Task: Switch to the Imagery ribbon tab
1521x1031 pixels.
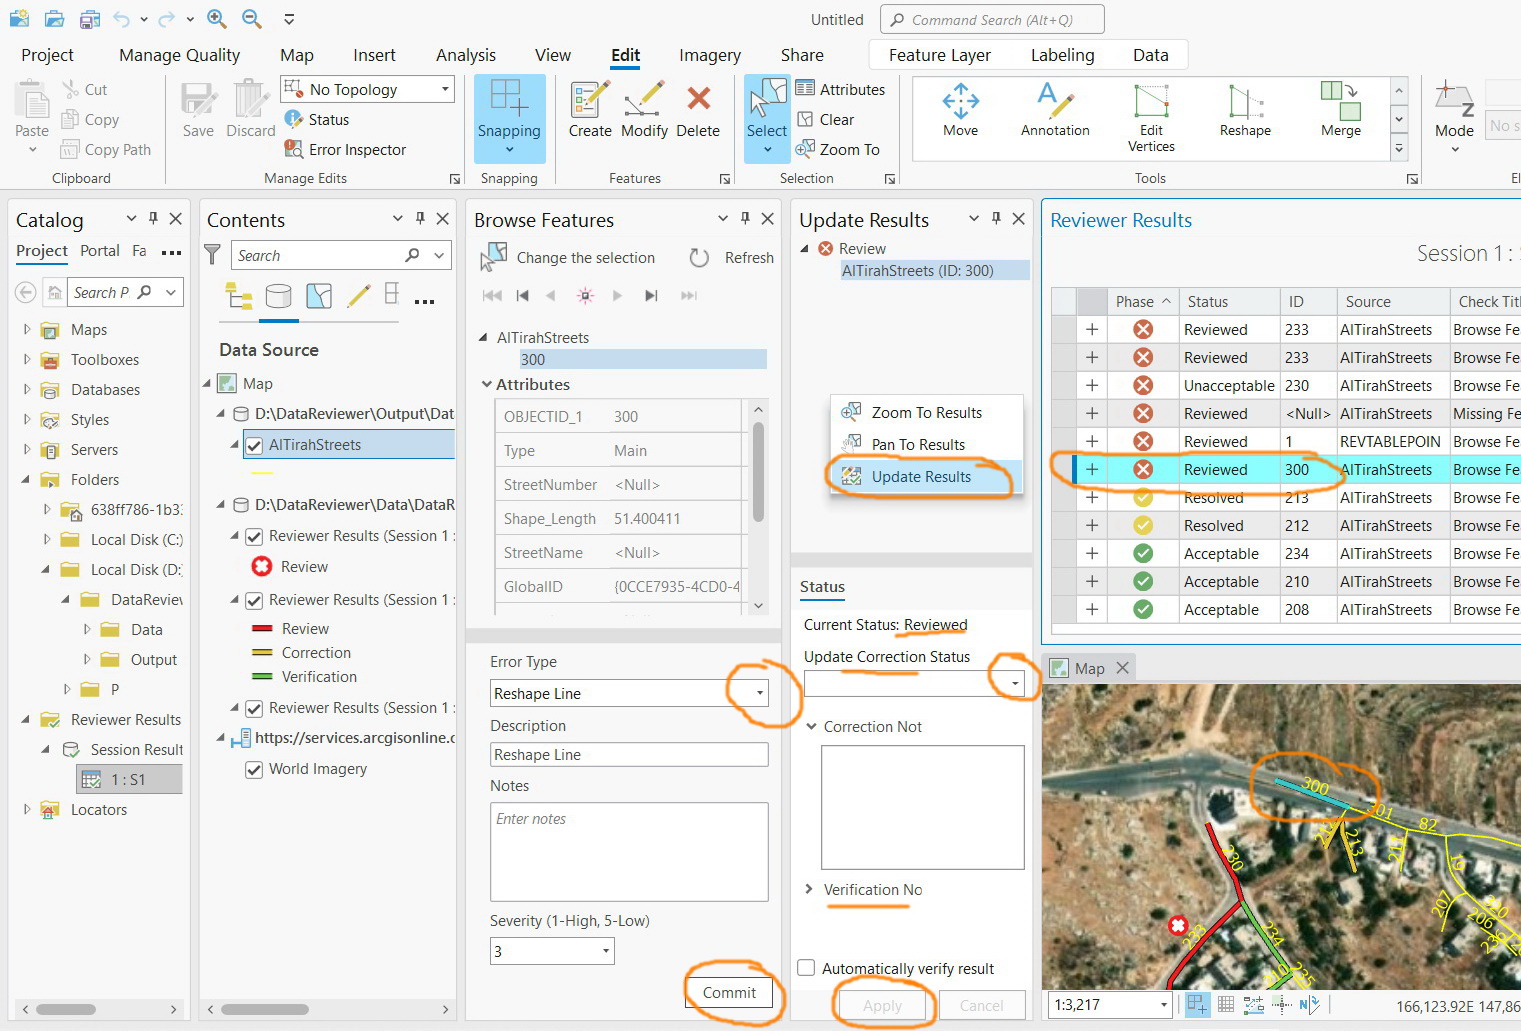Action: pos(709,55)
